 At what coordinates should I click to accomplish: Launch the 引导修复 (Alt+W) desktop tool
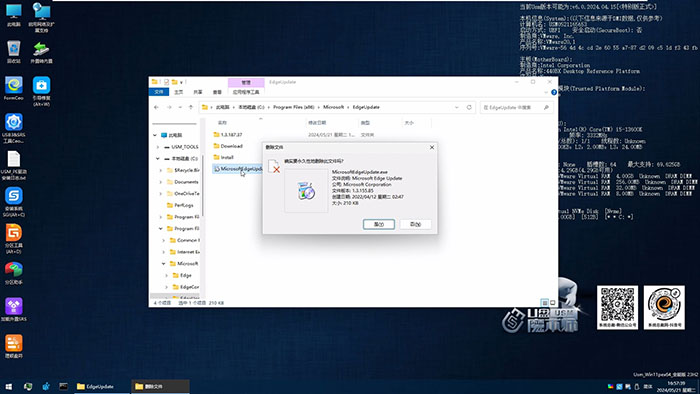click(x=41, y=91)
